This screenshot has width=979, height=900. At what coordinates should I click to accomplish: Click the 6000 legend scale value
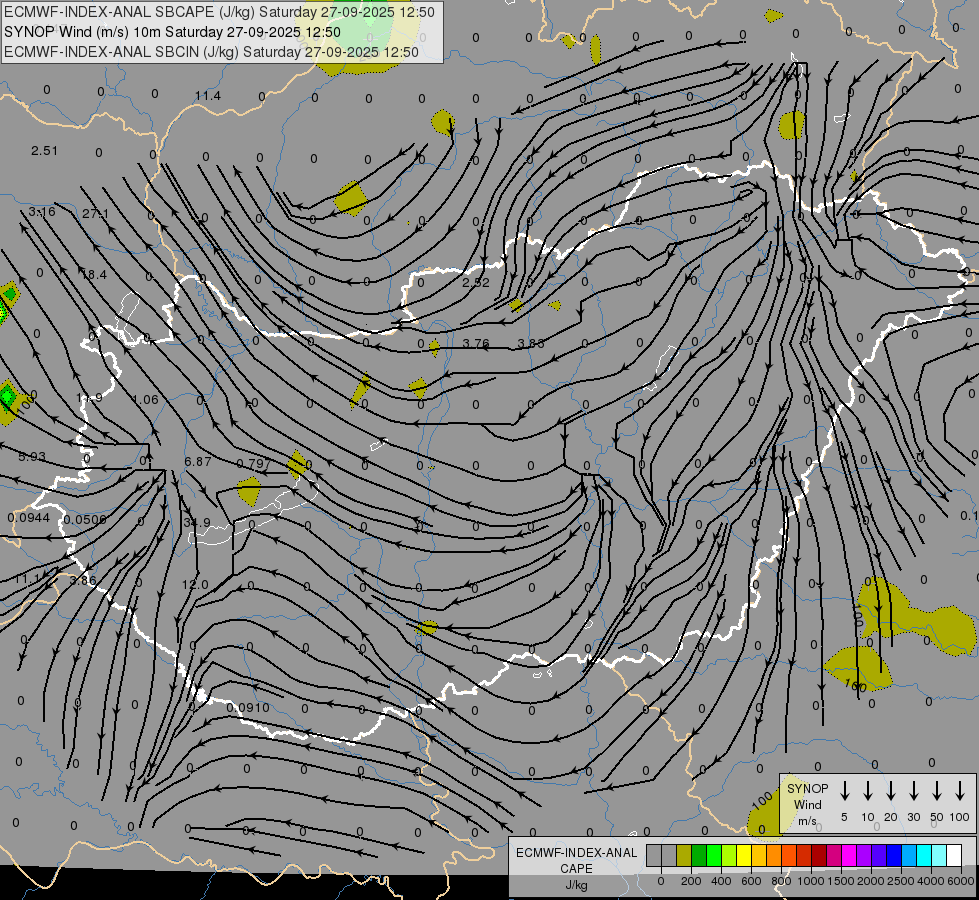pyautogui.click(x=961, y=881)
